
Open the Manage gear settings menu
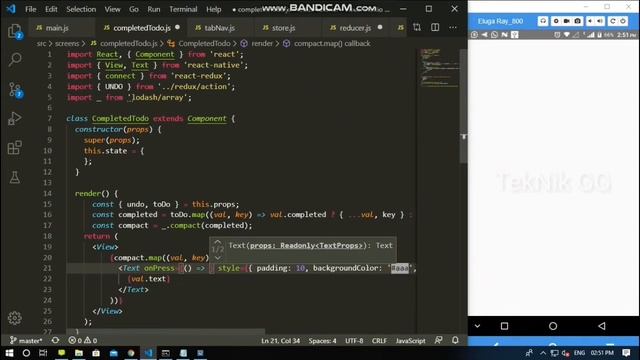click(x=15, y=318)
